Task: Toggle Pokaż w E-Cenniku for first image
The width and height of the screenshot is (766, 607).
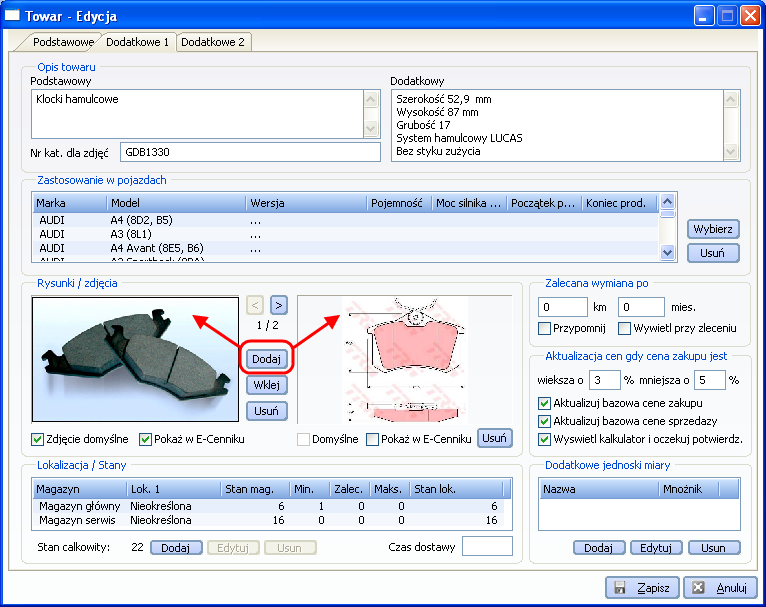Action: coord(145,440)
